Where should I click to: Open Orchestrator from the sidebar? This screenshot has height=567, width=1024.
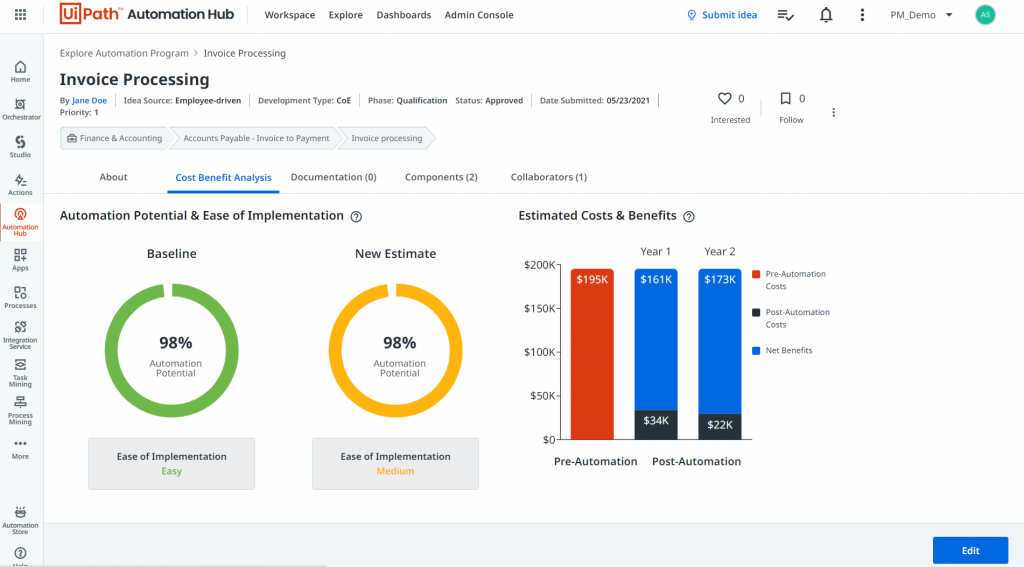tap(21, 109)
